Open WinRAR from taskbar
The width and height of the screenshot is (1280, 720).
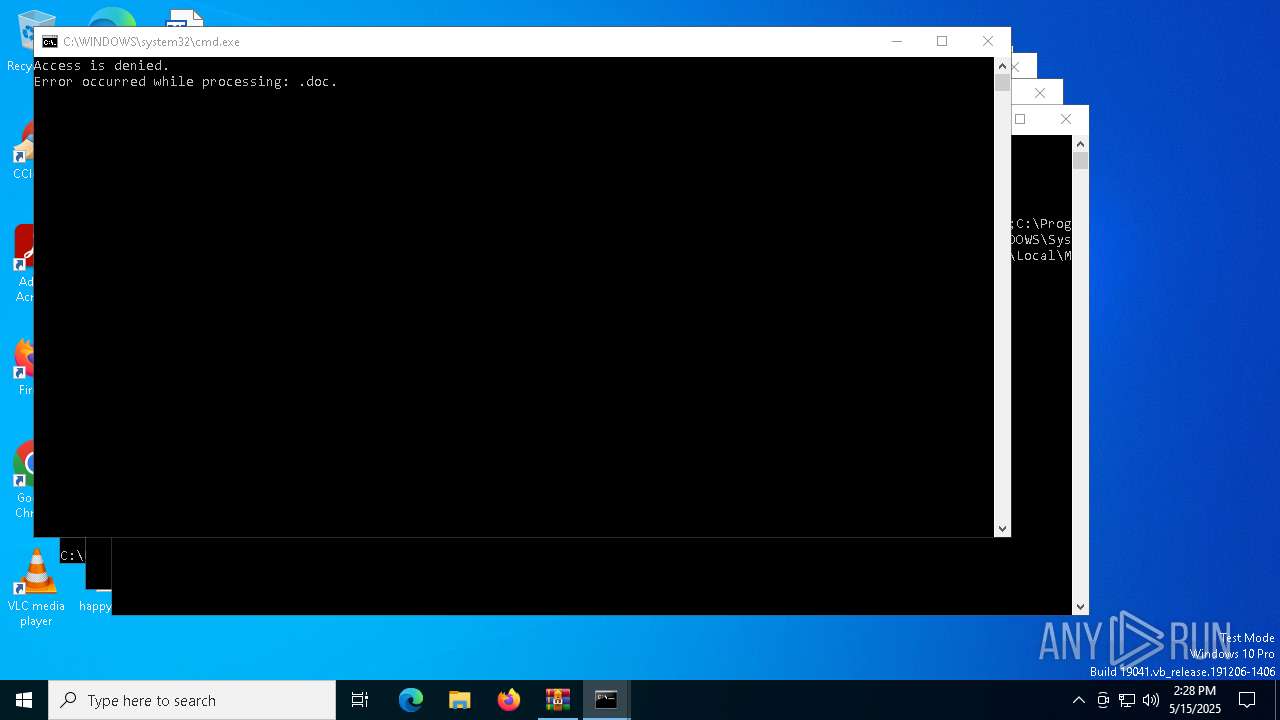tap(558, 700)
